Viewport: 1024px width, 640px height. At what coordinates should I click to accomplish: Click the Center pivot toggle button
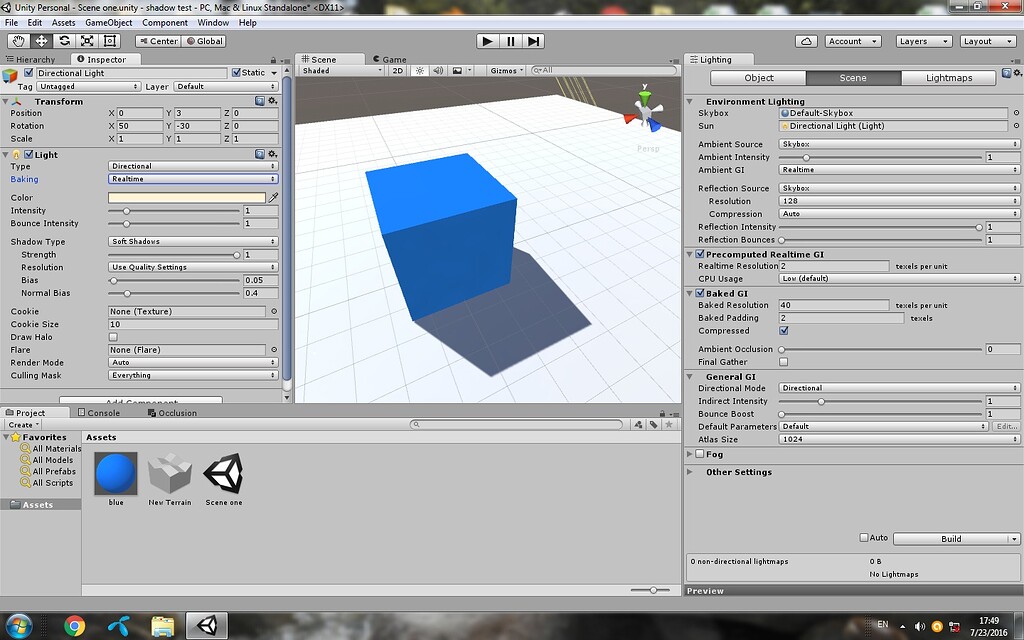point(158,41)
